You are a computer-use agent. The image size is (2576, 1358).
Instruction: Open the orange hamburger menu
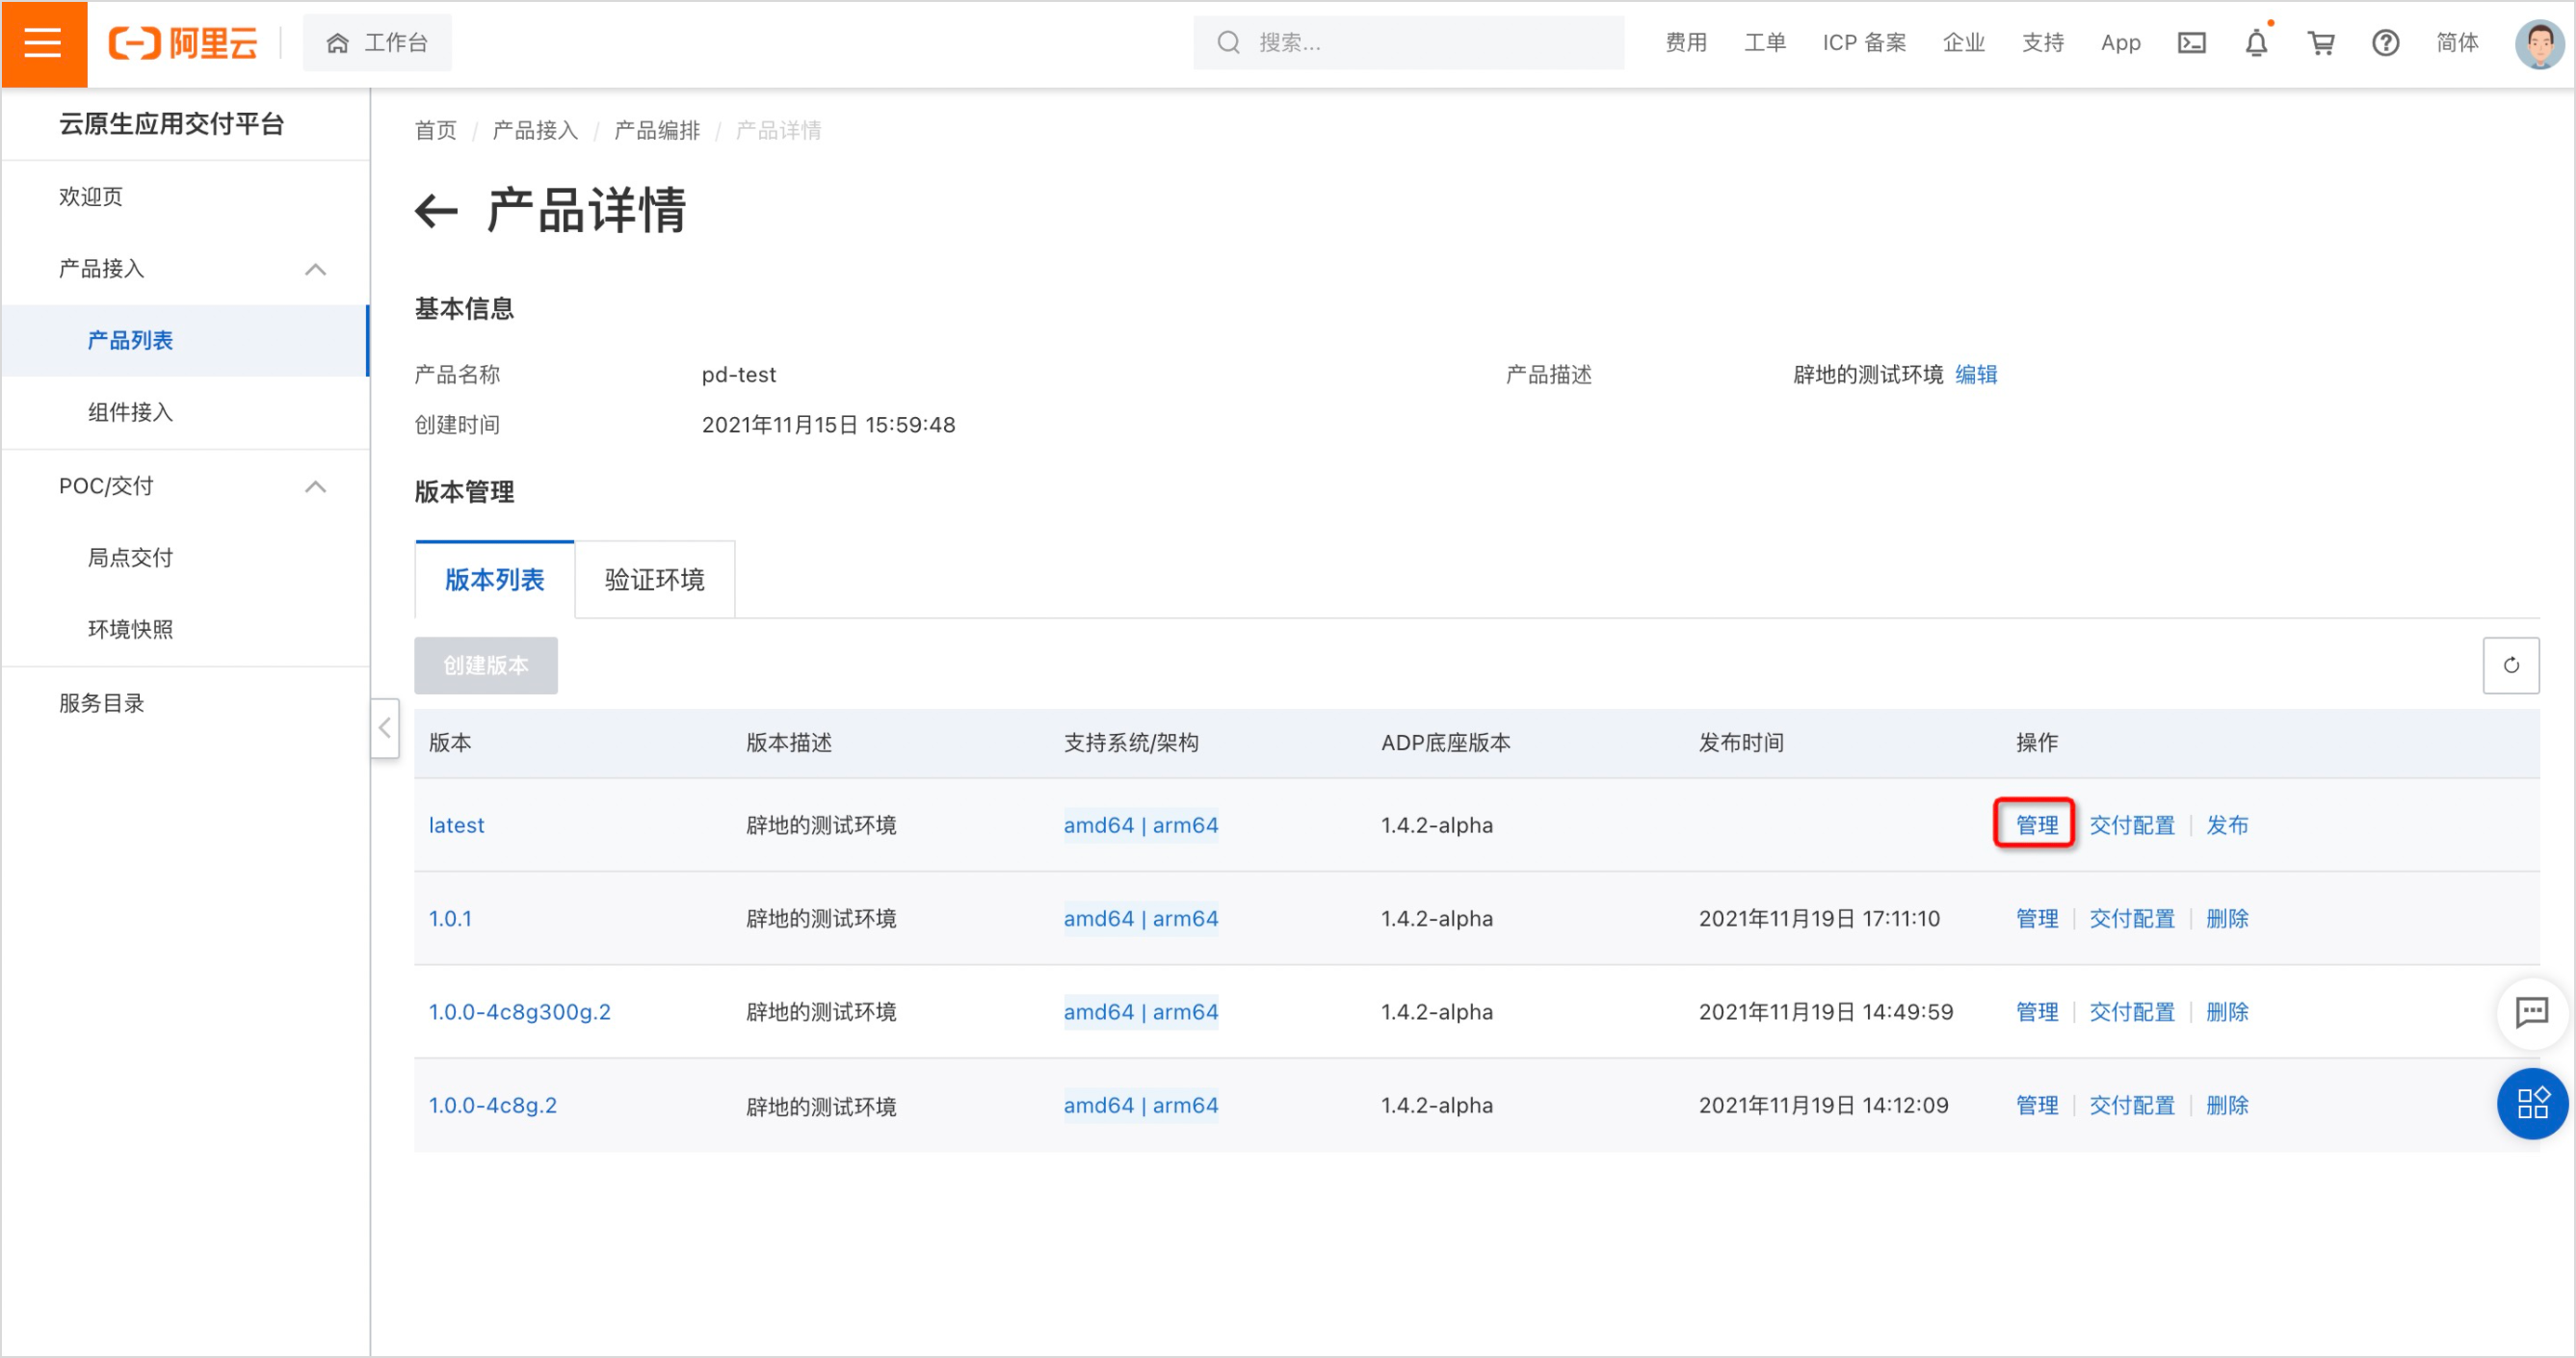(x=43, y=43)
